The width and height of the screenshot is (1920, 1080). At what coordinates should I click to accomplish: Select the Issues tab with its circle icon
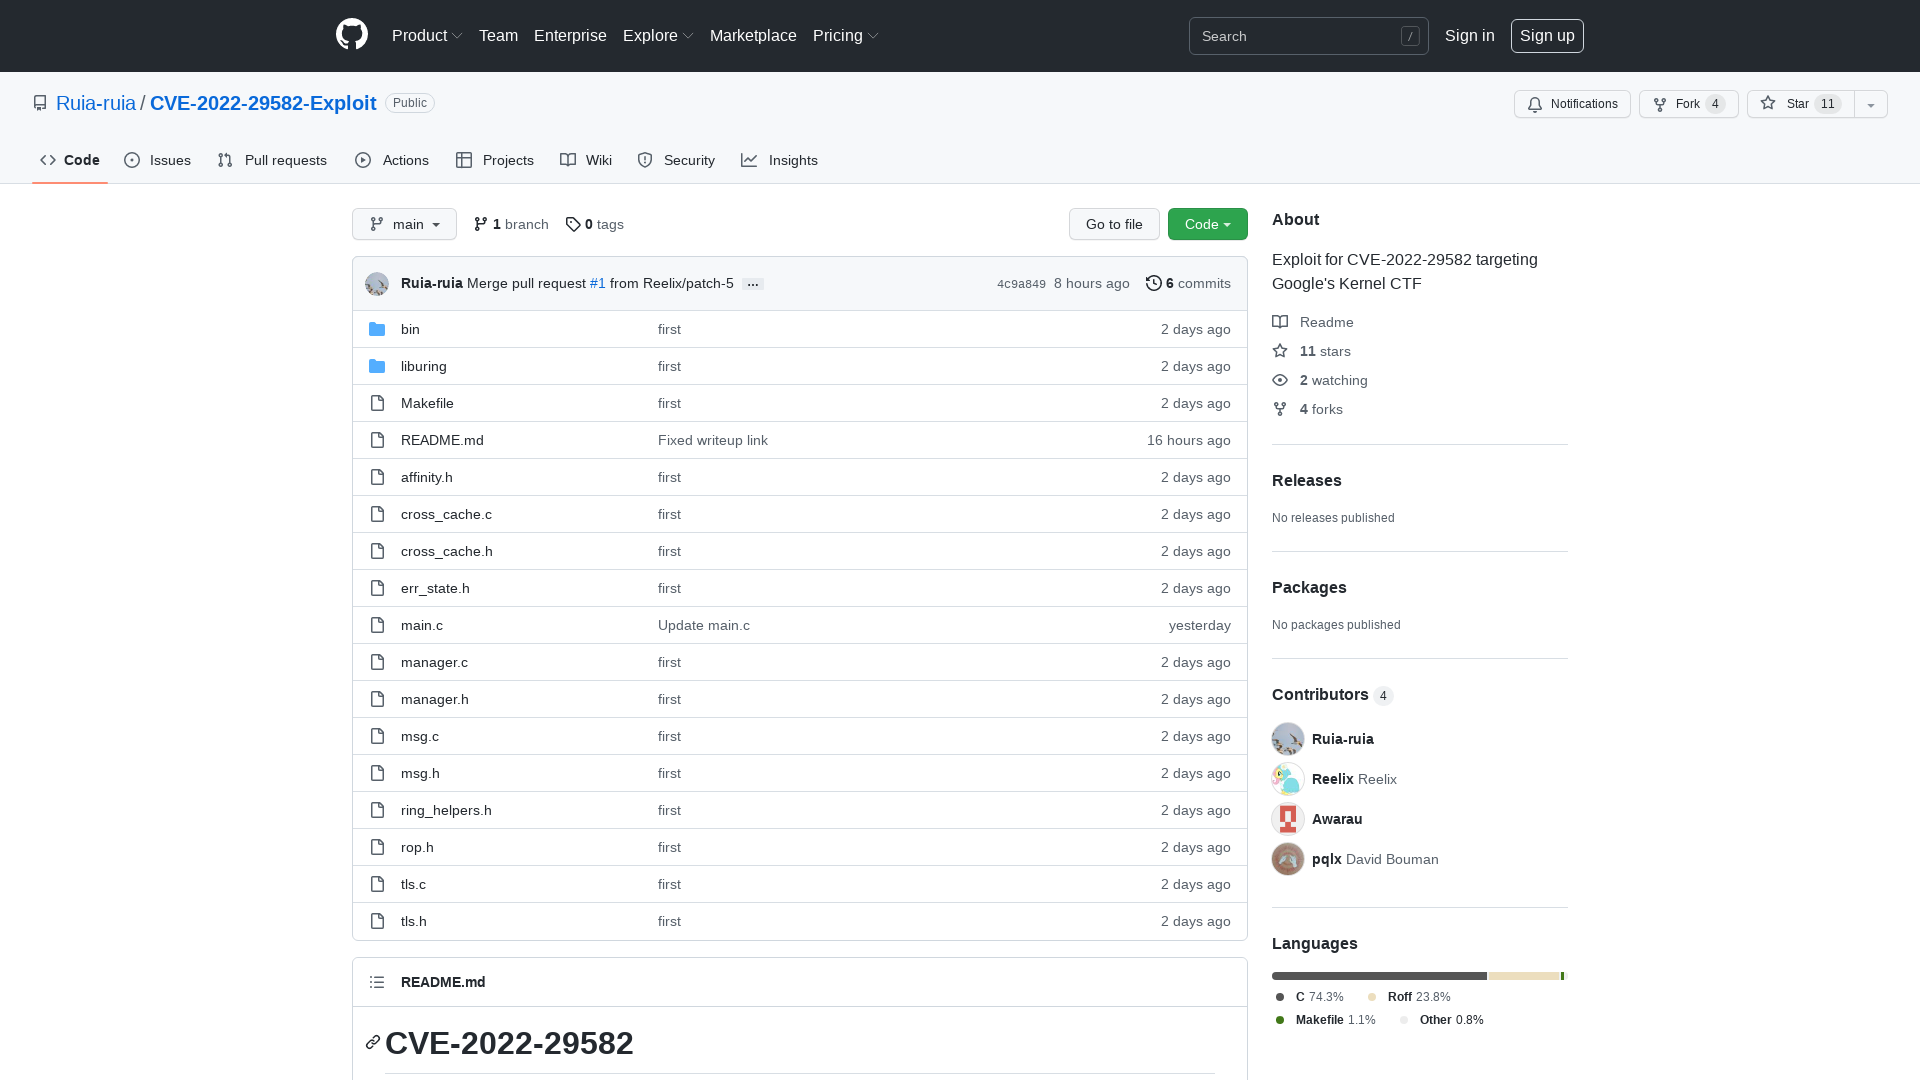tap(132, 160)
